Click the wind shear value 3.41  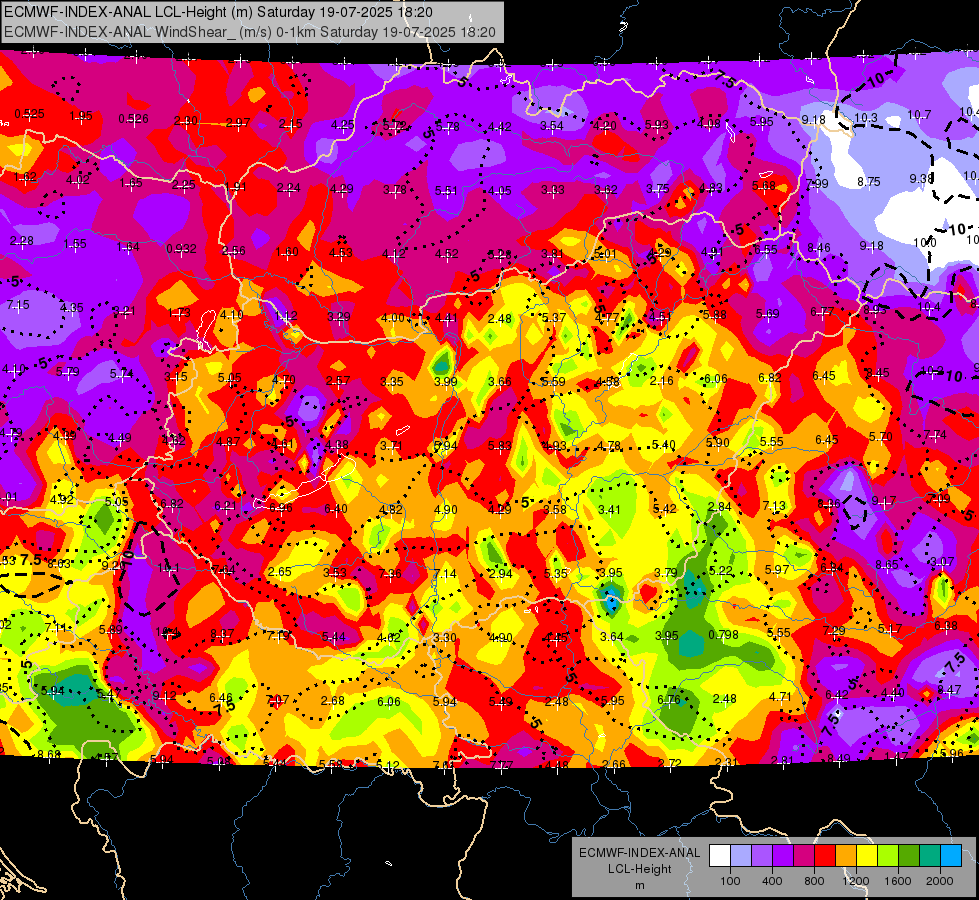click(x=609, y=510)
